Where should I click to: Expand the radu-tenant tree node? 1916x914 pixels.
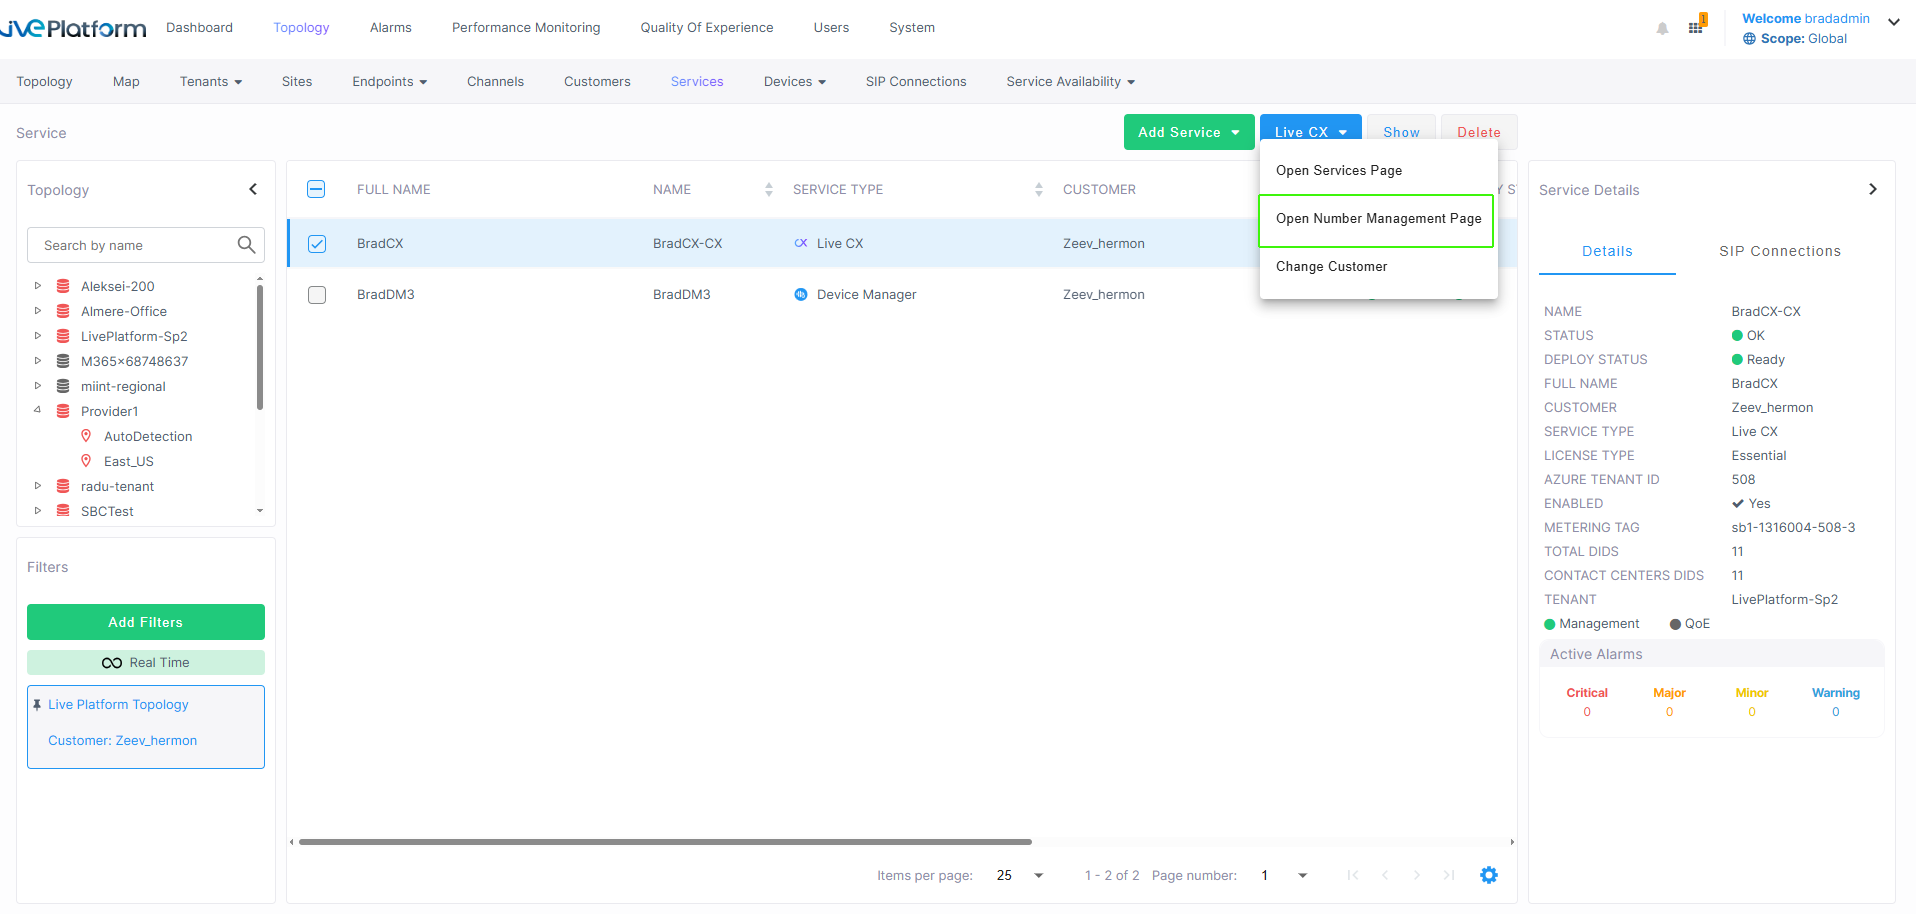click(38, 486)
